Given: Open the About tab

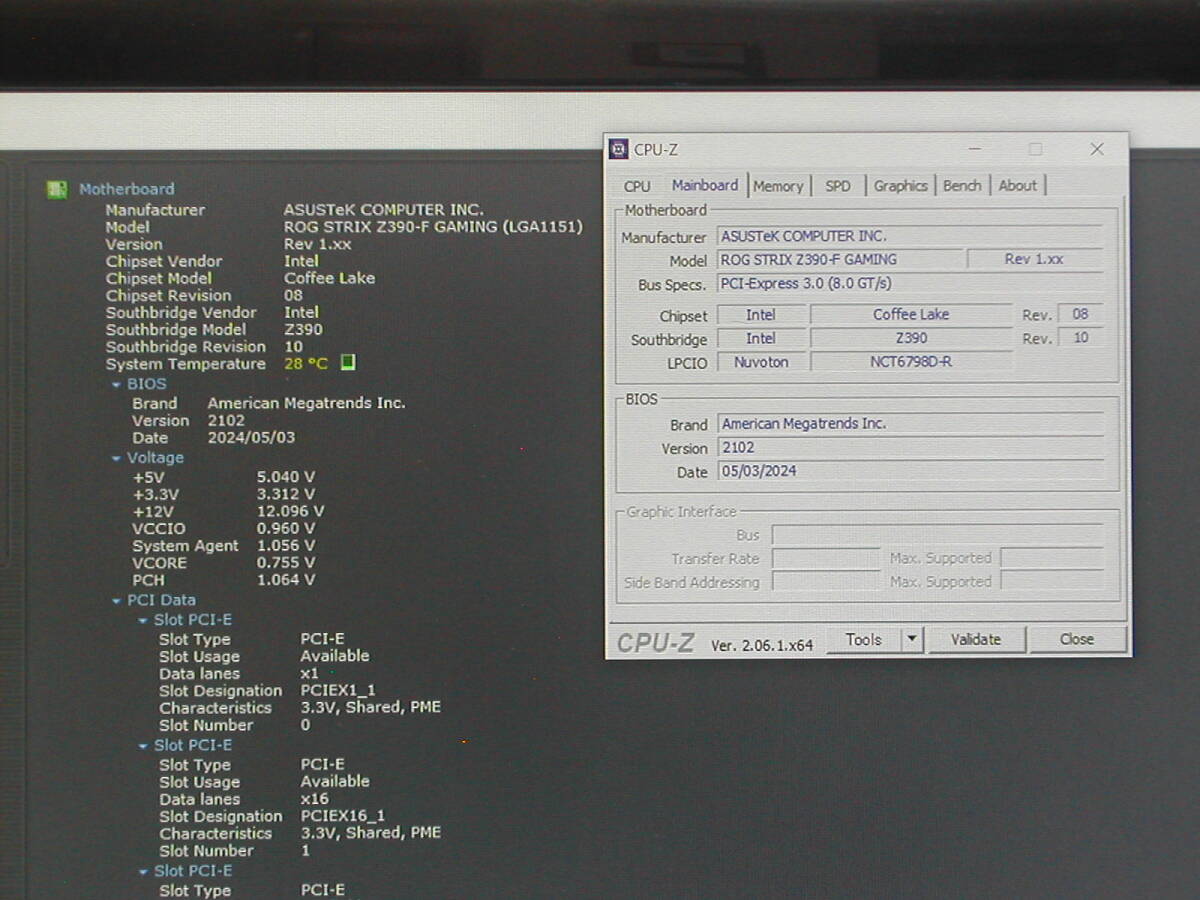Looking at the screenshot, I should [1017, 186].
